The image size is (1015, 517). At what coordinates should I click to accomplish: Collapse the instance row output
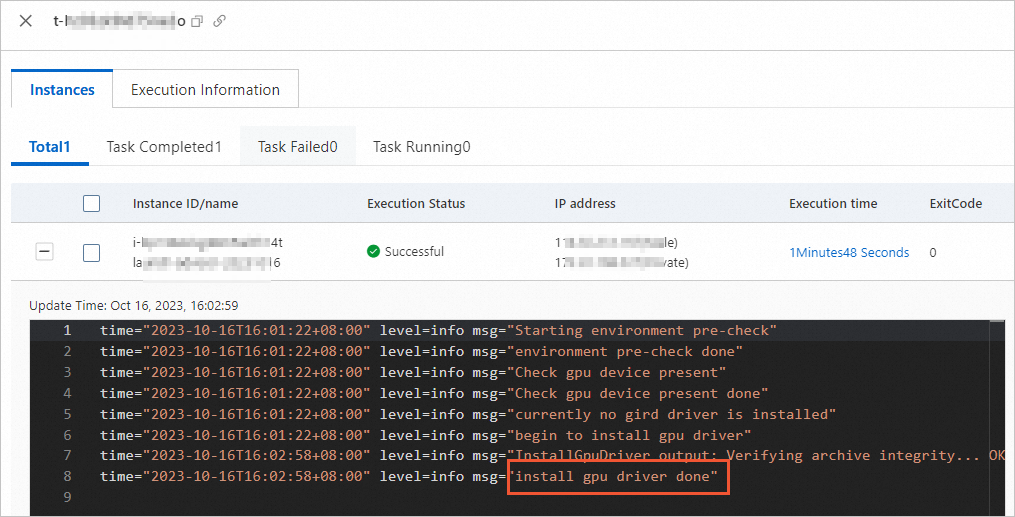click(x=44, y=252)
